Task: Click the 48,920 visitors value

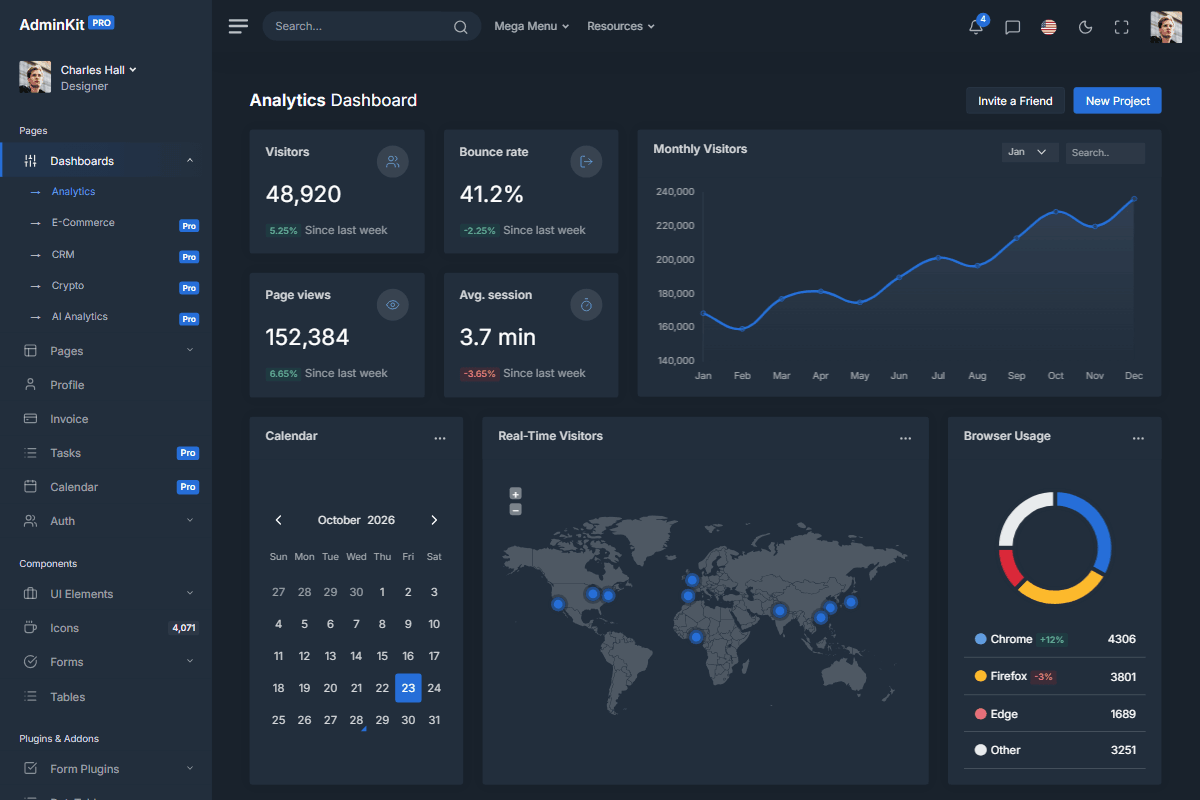Action: click(x=303, y=194)
